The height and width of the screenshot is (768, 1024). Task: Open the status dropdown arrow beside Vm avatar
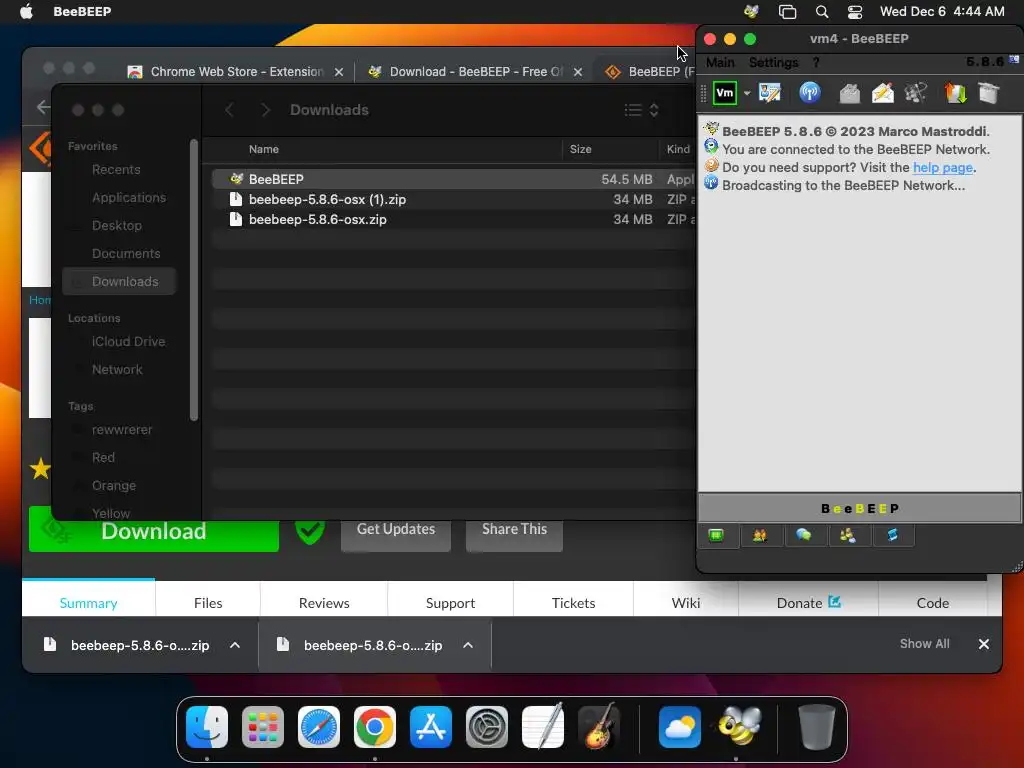(x=746, y=93)
